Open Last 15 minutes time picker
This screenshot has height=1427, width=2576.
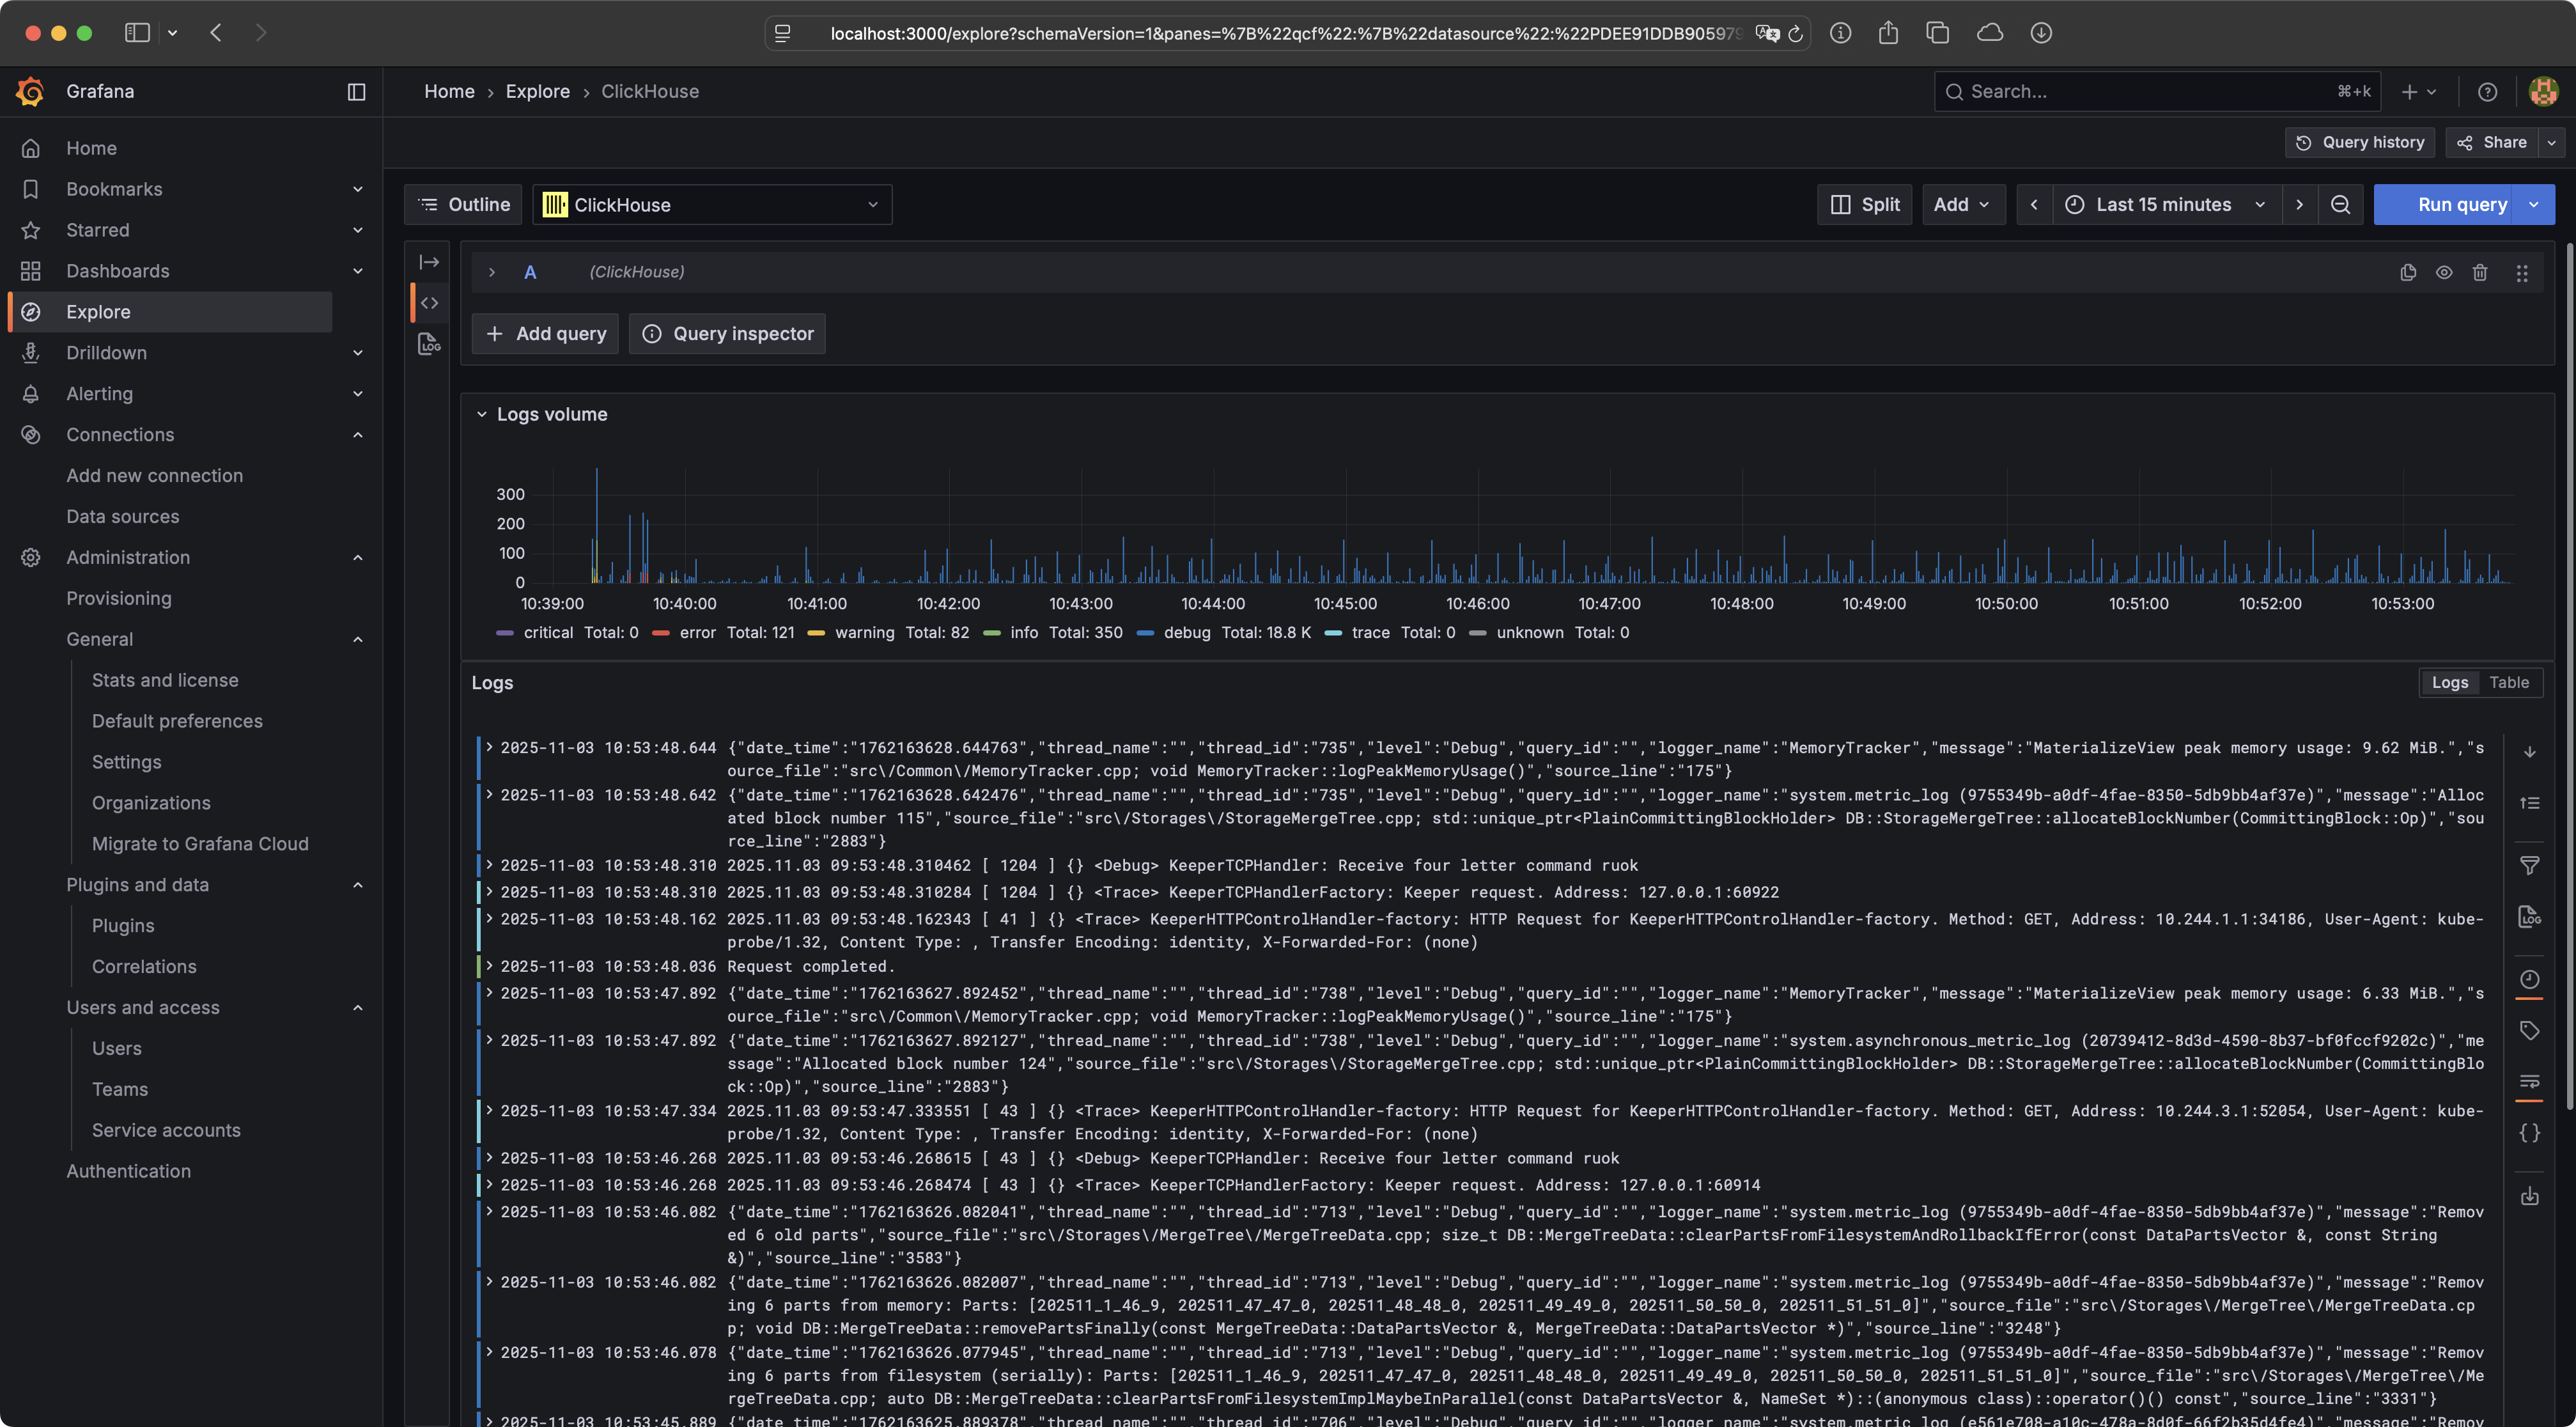point(2164,205)
